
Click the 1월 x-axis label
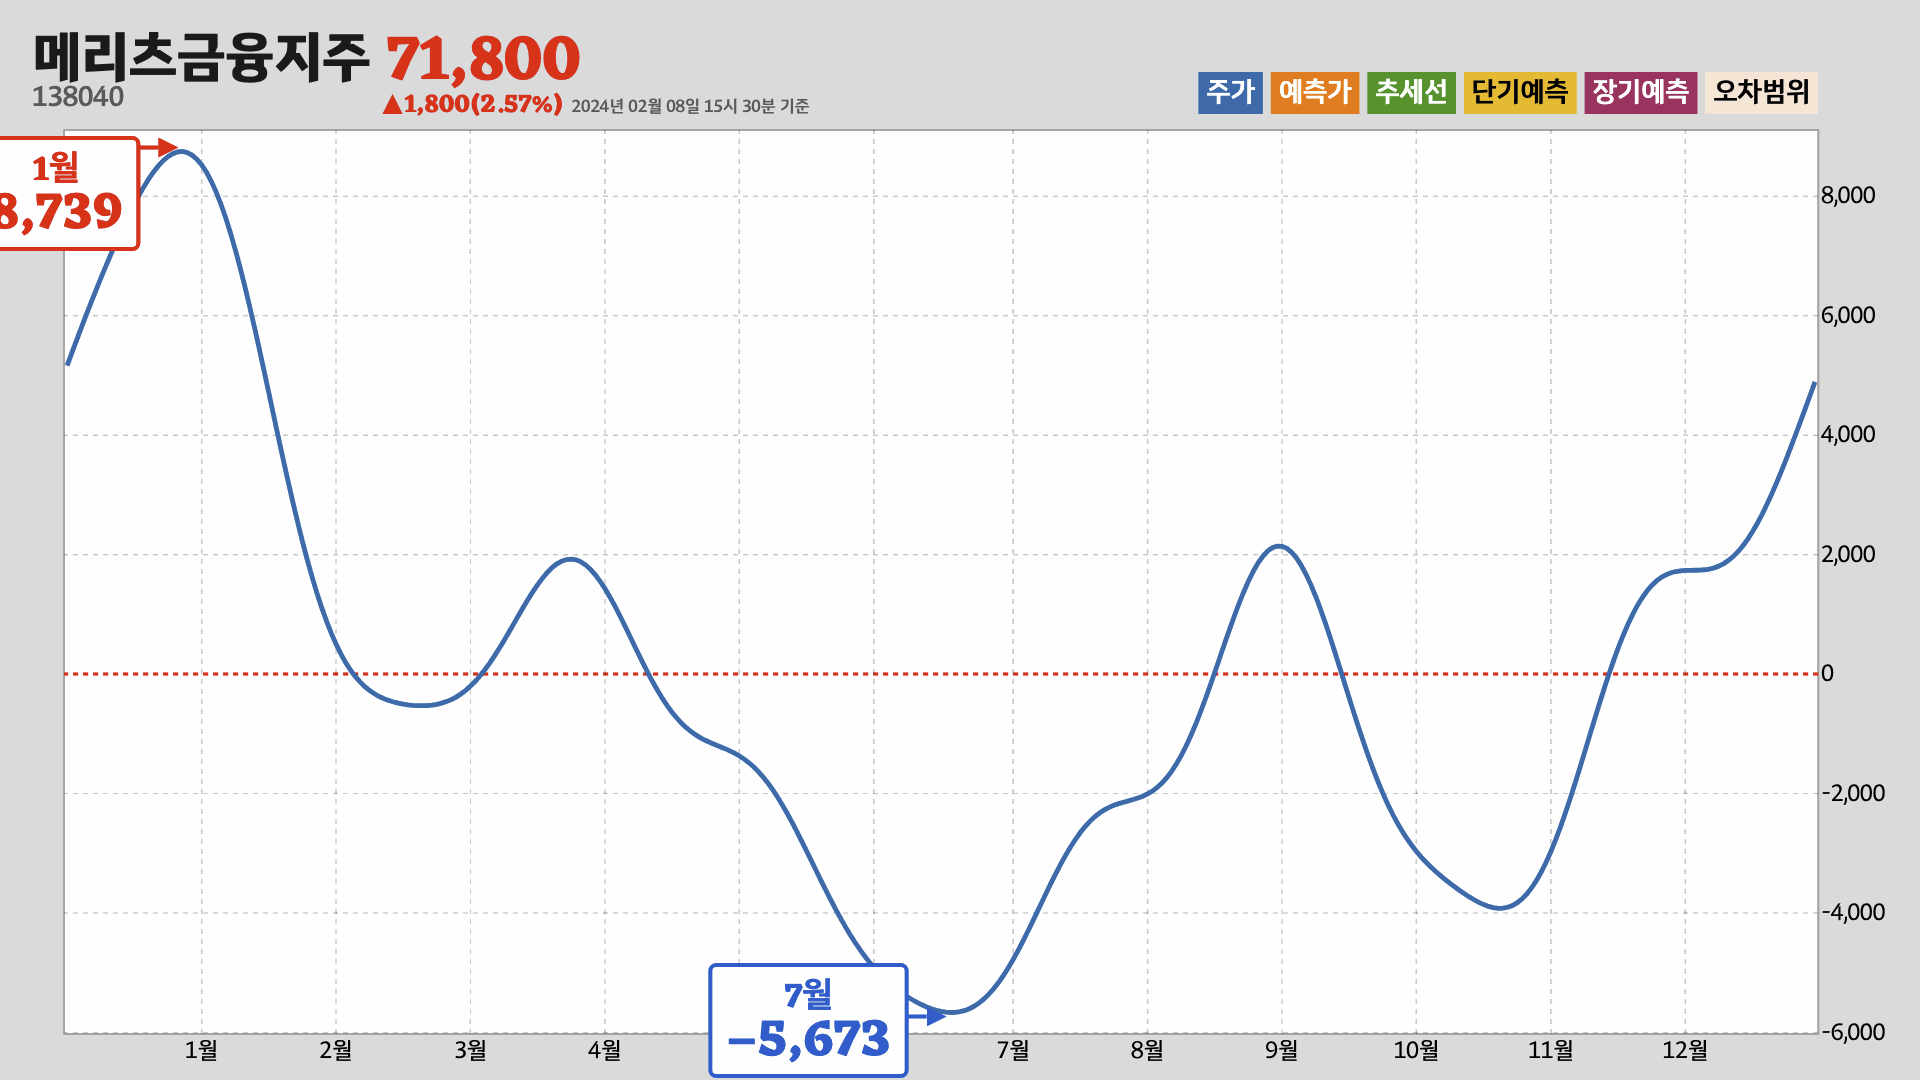coord(201,1050)
